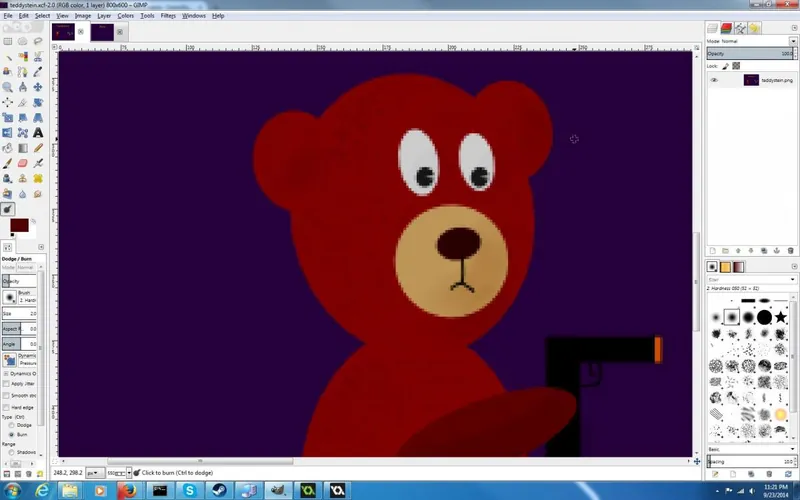Open the brushes dock configuration menu
The height and width of the screenshot is (500, 800).
point(794,266)
